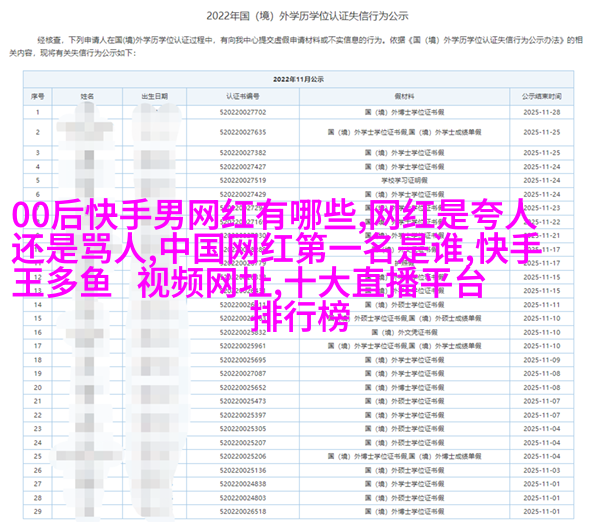Click the end date 2025-11-03
The width and height of the screenshot is (600, 522).
click(x=542, y=470)
